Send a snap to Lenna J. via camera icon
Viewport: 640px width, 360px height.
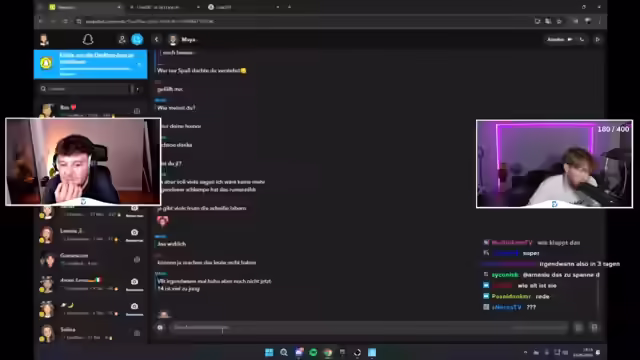(x=134, y=232)
